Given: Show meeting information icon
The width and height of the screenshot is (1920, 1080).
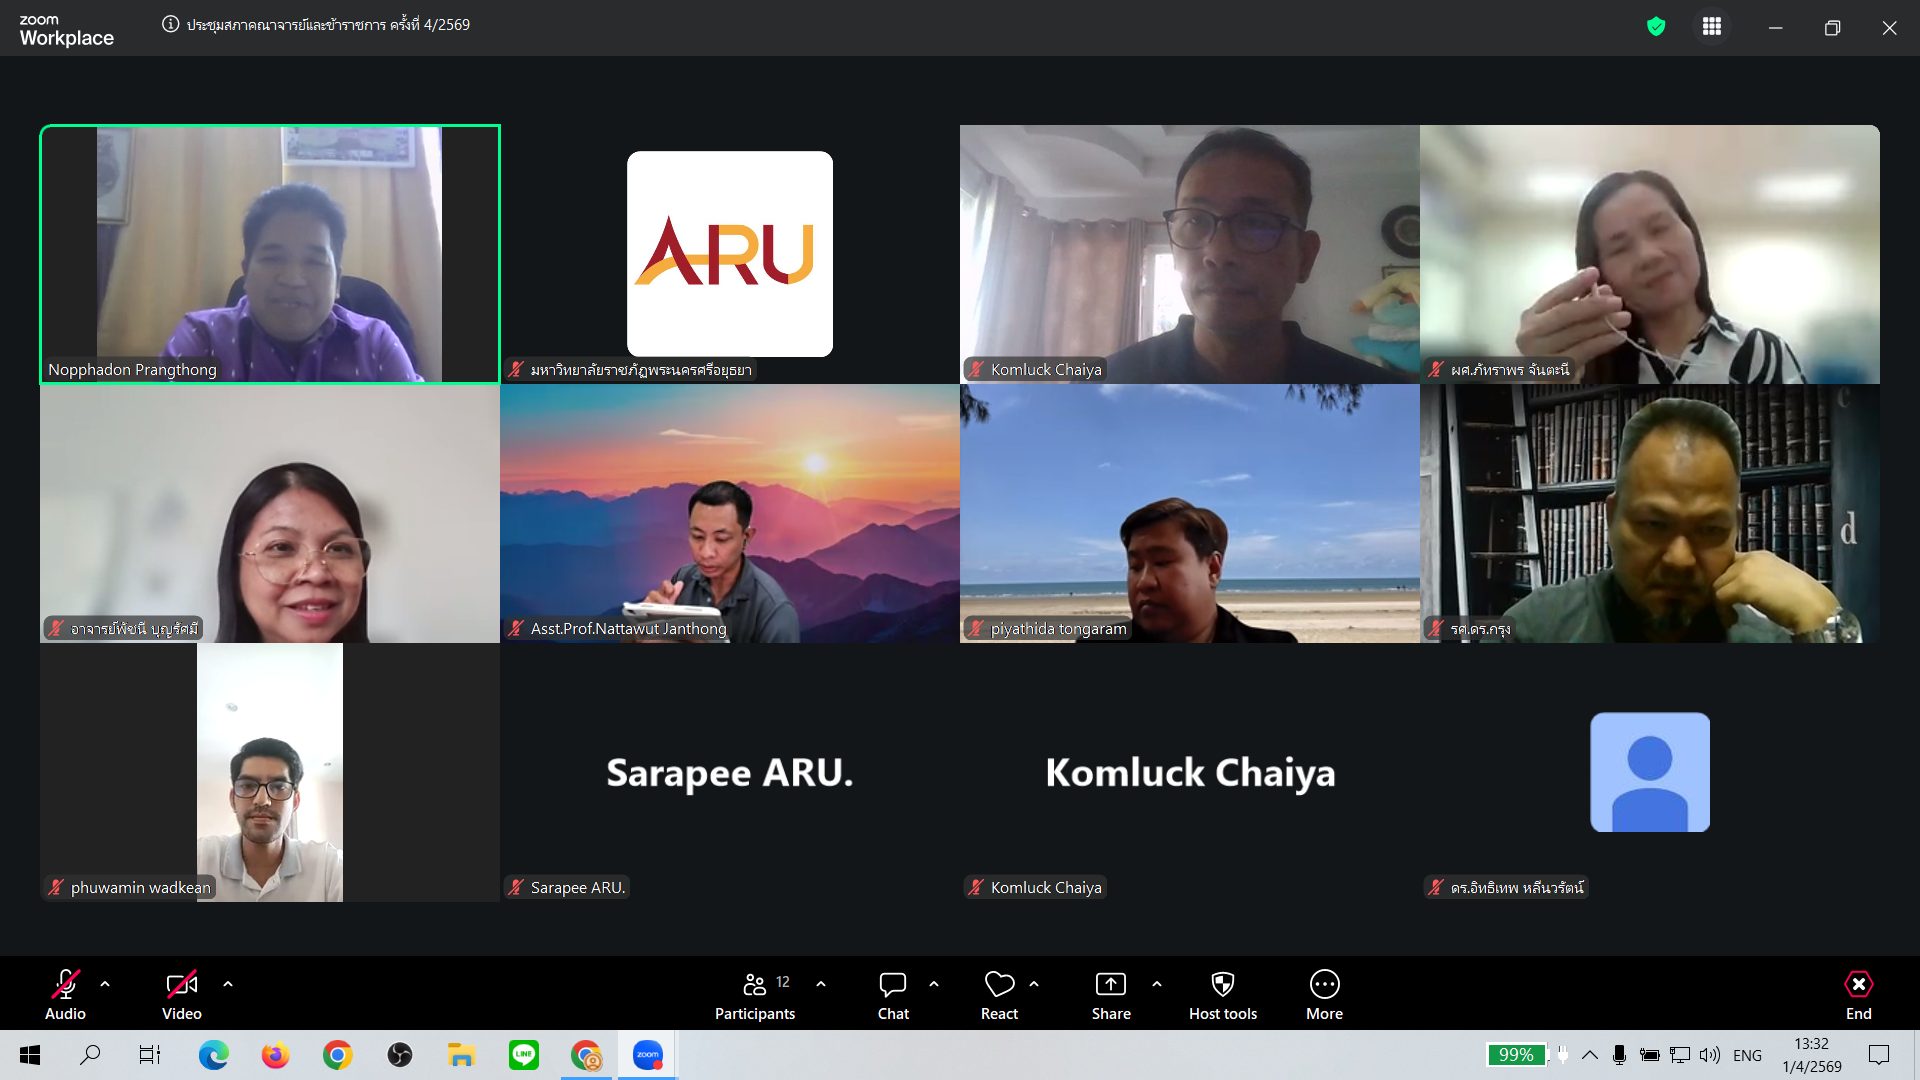Looking at the screenshot, I should coord(171,25).
